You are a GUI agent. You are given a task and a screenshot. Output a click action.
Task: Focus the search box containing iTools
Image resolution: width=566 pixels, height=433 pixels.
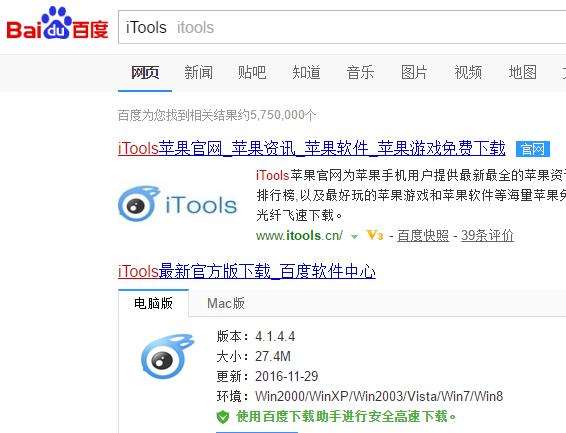[342, 27]
